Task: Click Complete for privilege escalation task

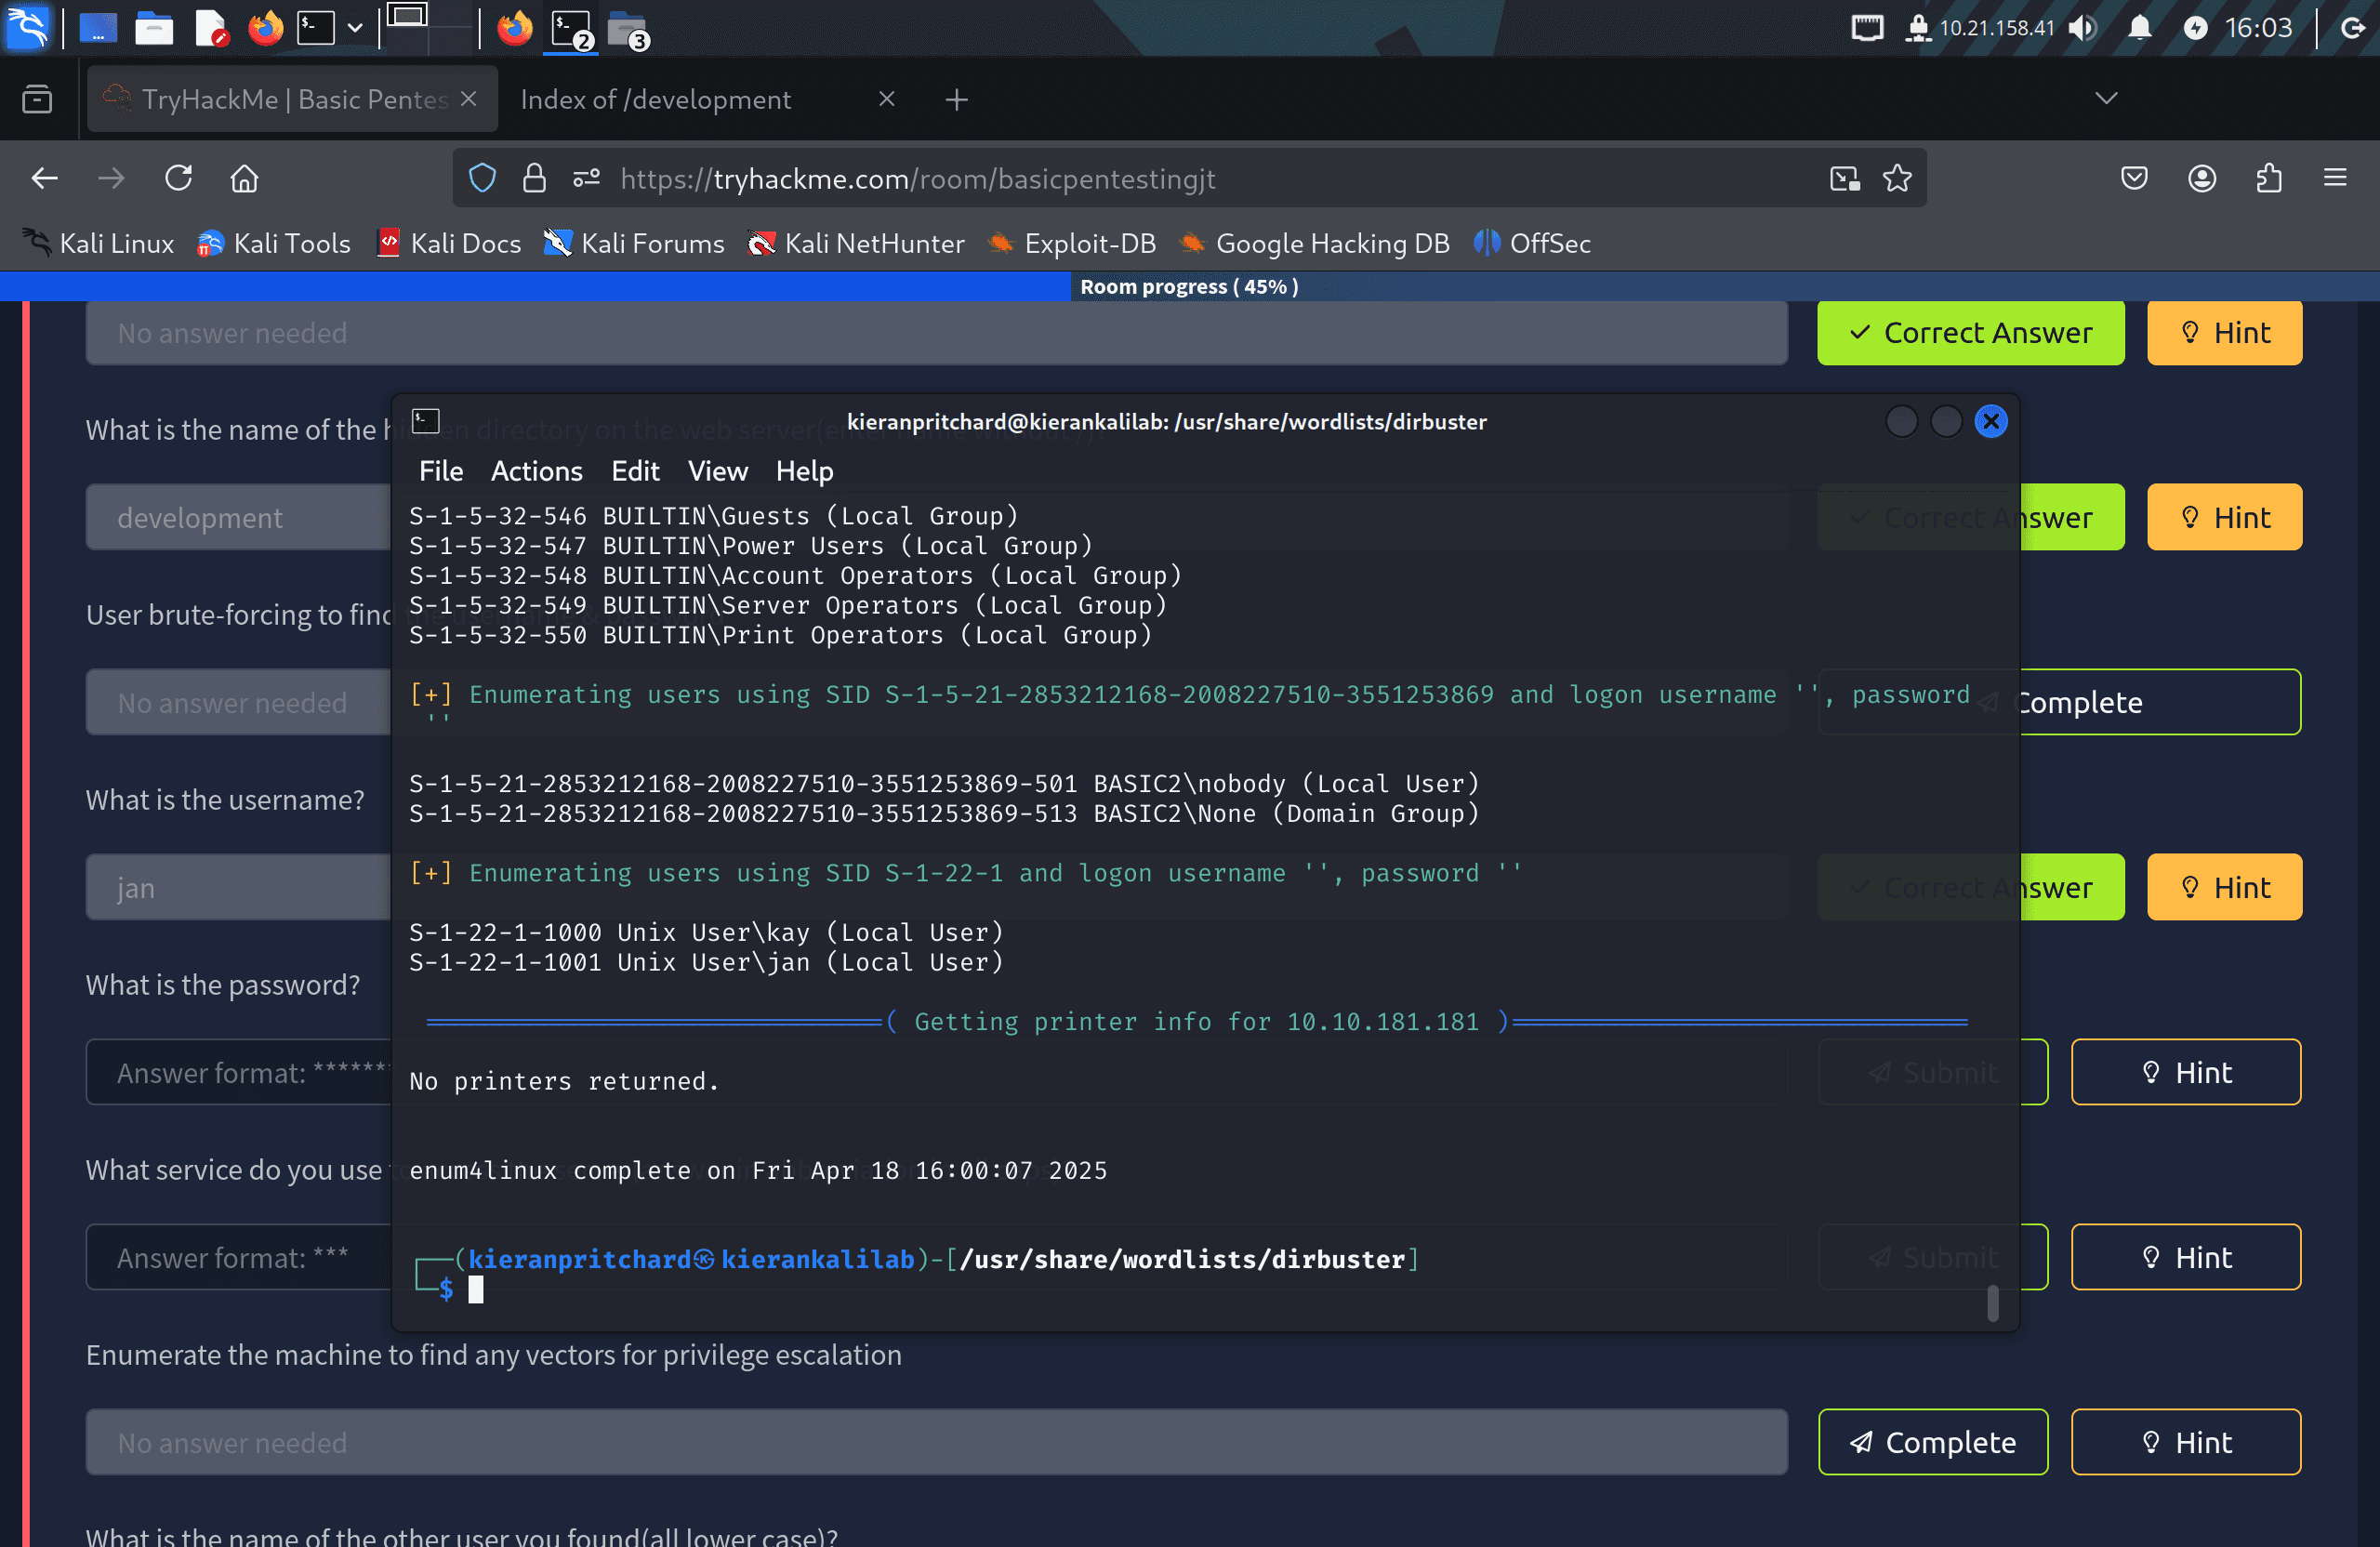Action: [x=1932, y=1442]
